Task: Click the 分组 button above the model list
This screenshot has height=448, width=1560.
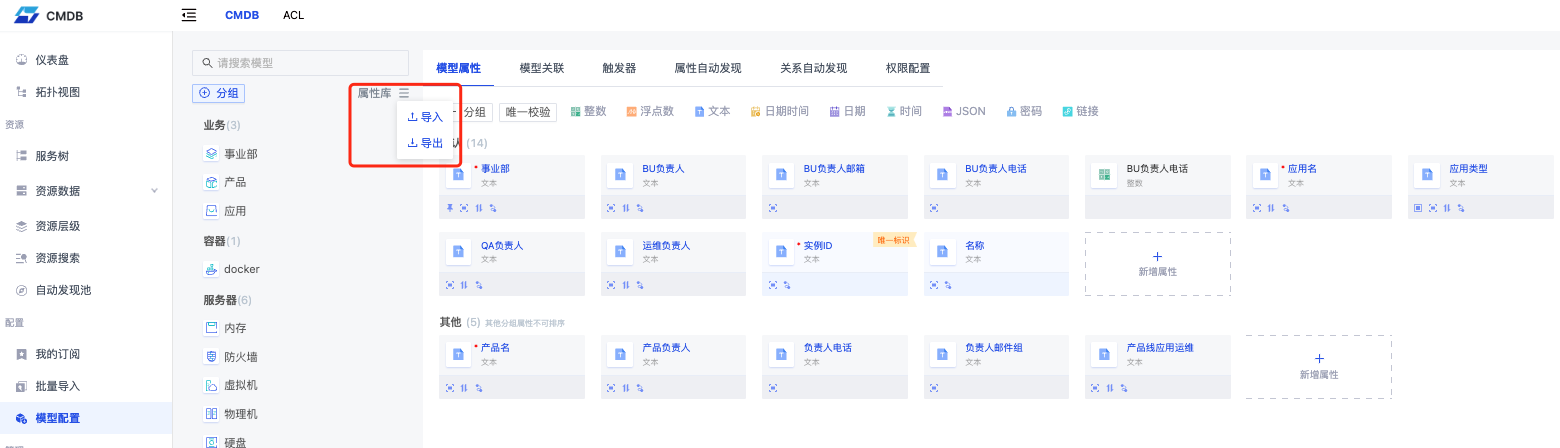Action: [x=219, y=93]
